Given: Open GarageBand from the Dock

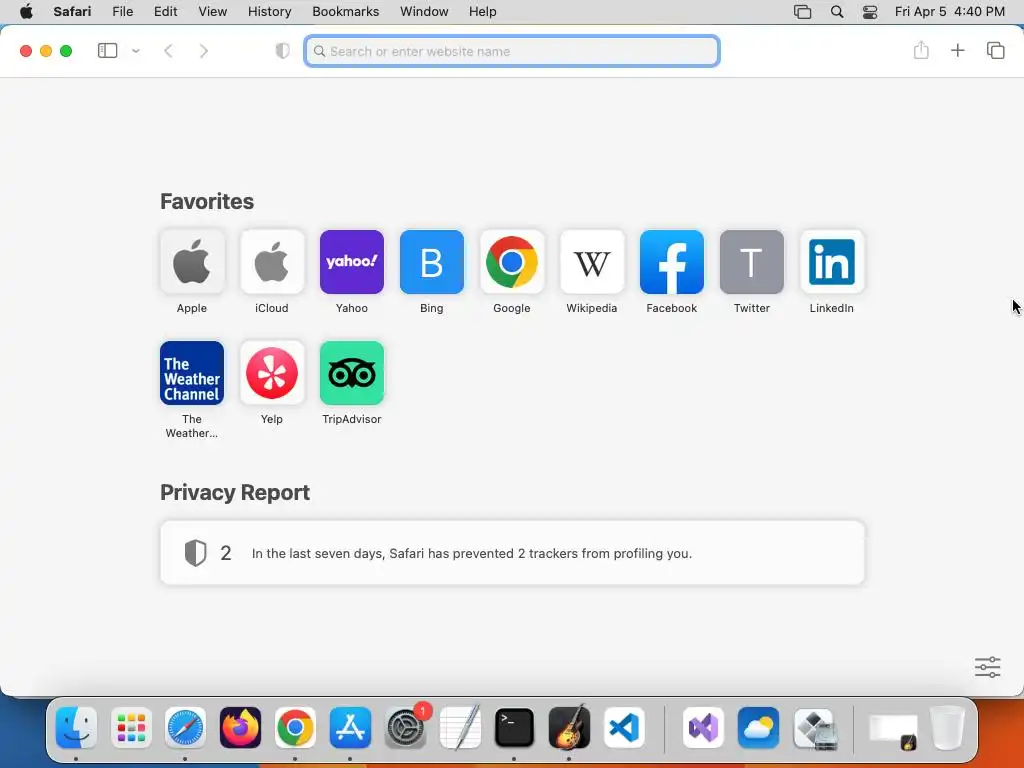Looking at the screenshot, I should 569,727.
